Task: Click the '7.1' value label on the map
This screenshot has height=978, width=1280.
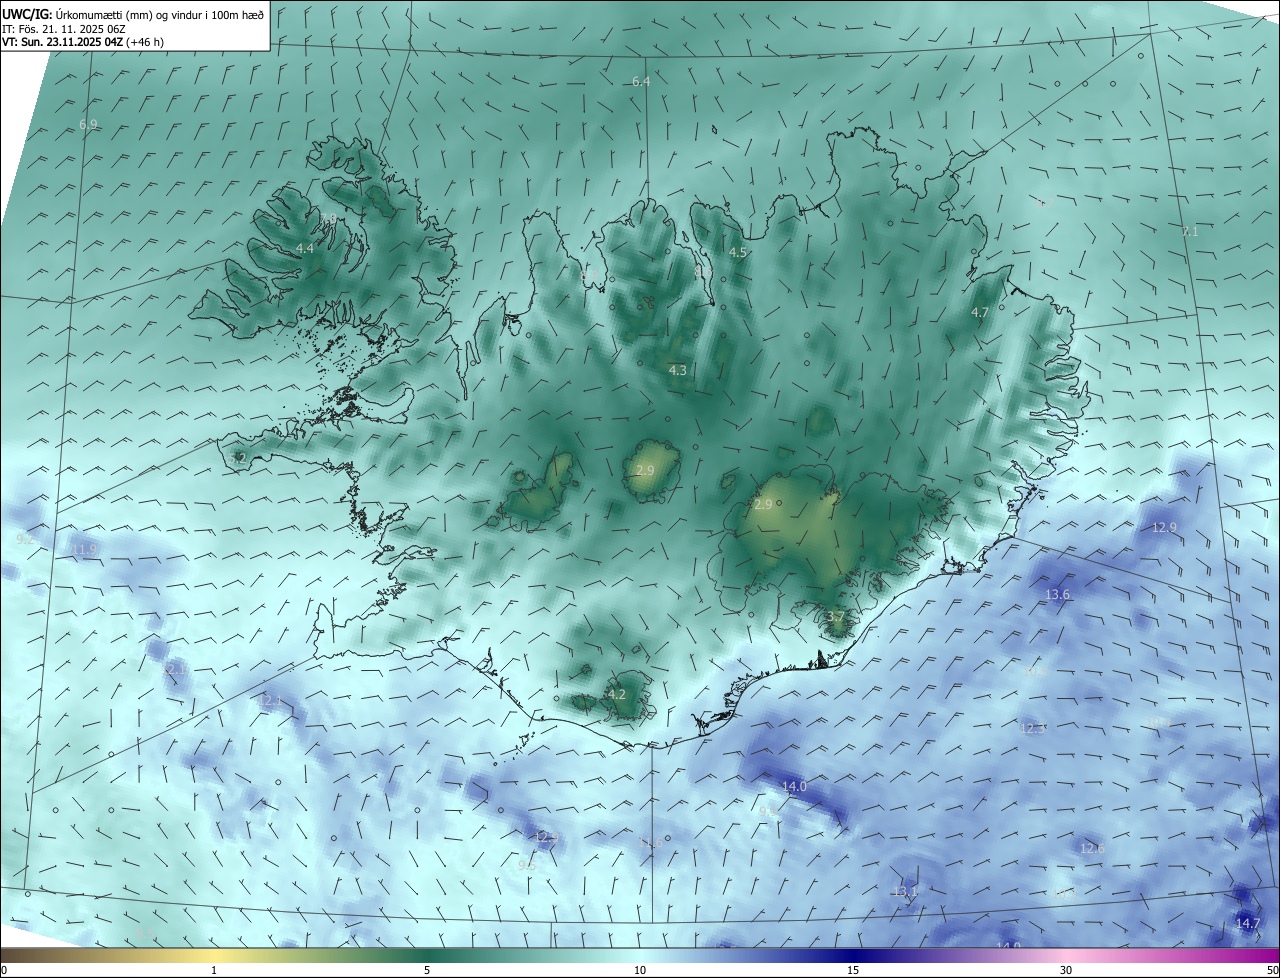Action: tap(1190, 232)
